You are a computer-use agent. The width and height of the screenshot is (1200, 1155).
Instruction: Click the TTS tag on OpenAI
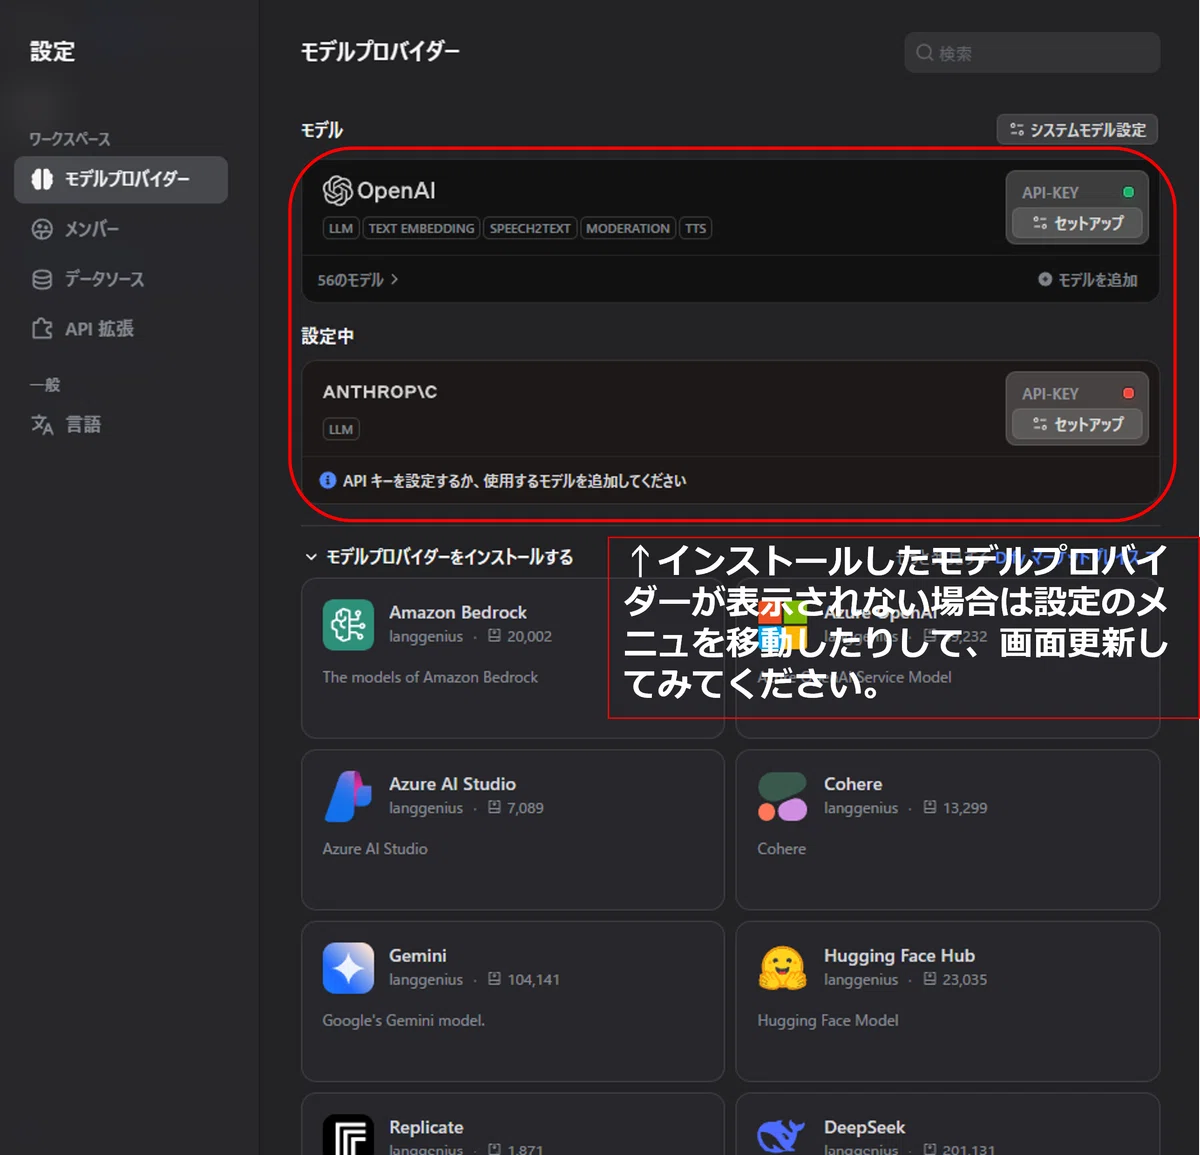coord(696,228)
